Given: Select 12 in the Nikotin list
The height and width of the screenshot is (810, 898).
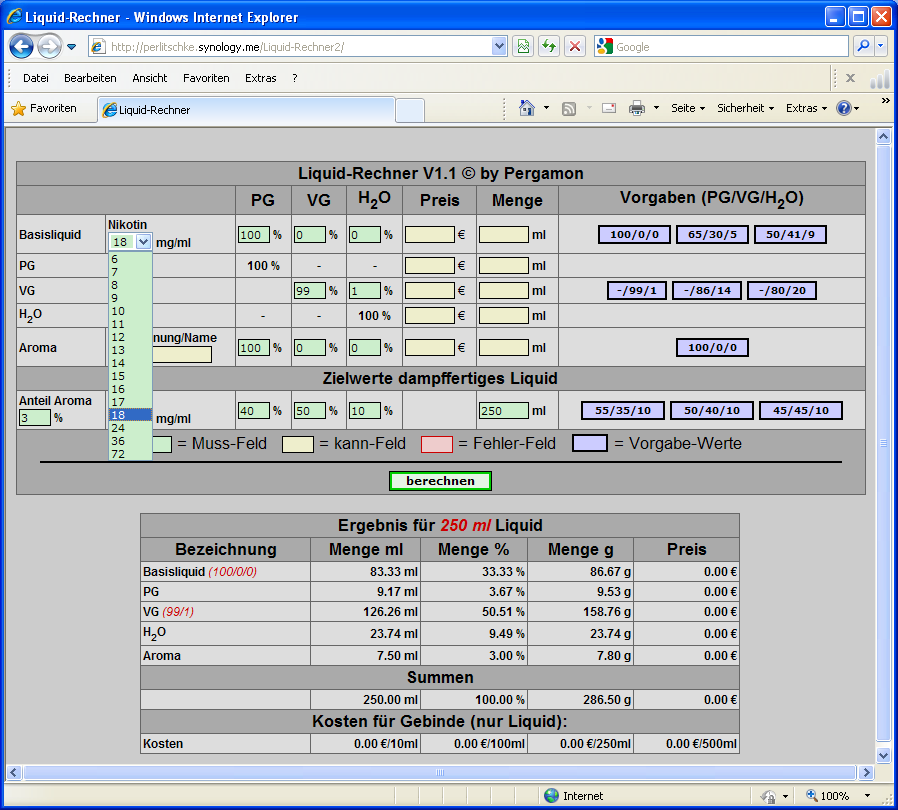Looking at the screenshot, I should (x=130, y=337).
